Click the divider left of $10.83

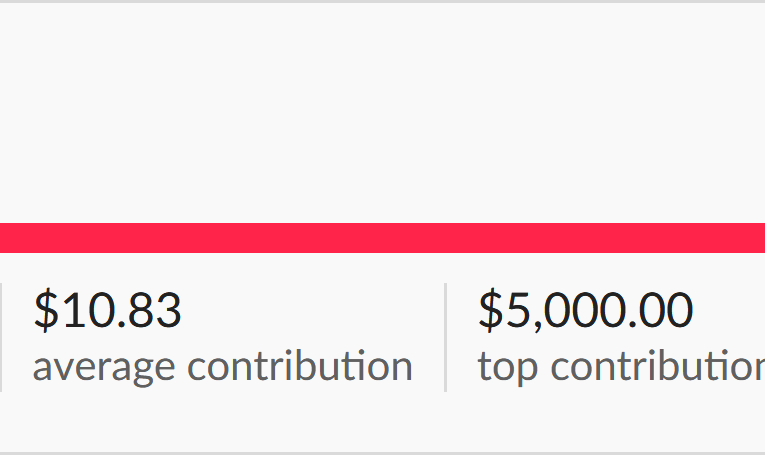(x=1, y=337)
